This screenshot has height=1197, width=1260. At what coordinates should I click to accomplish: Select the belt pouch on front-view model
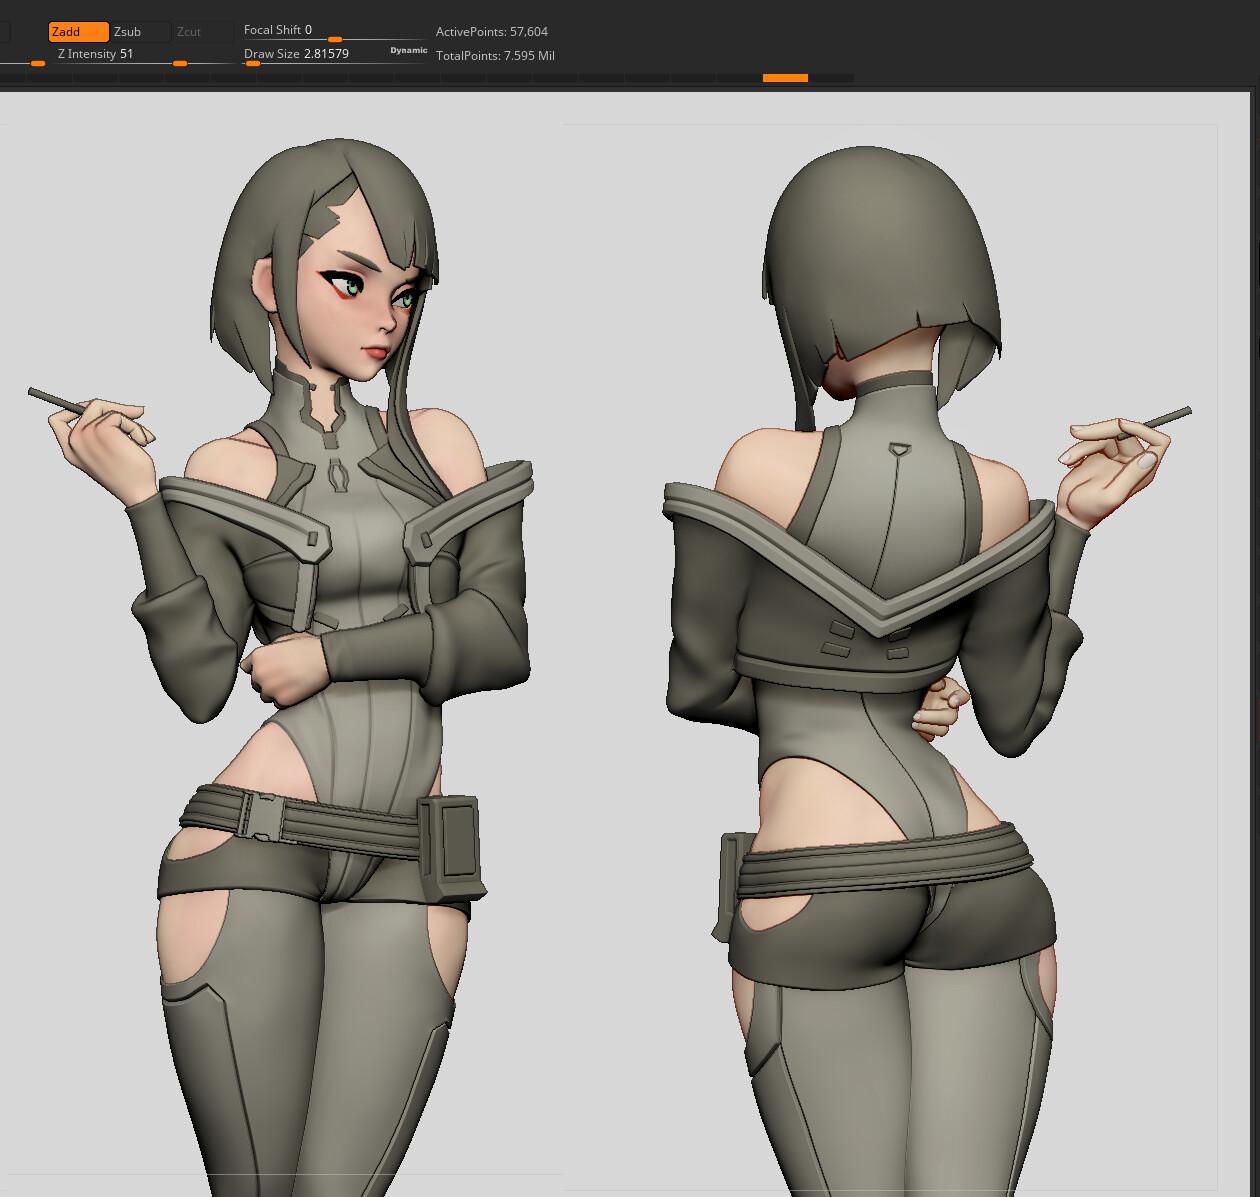pos(449,845)
